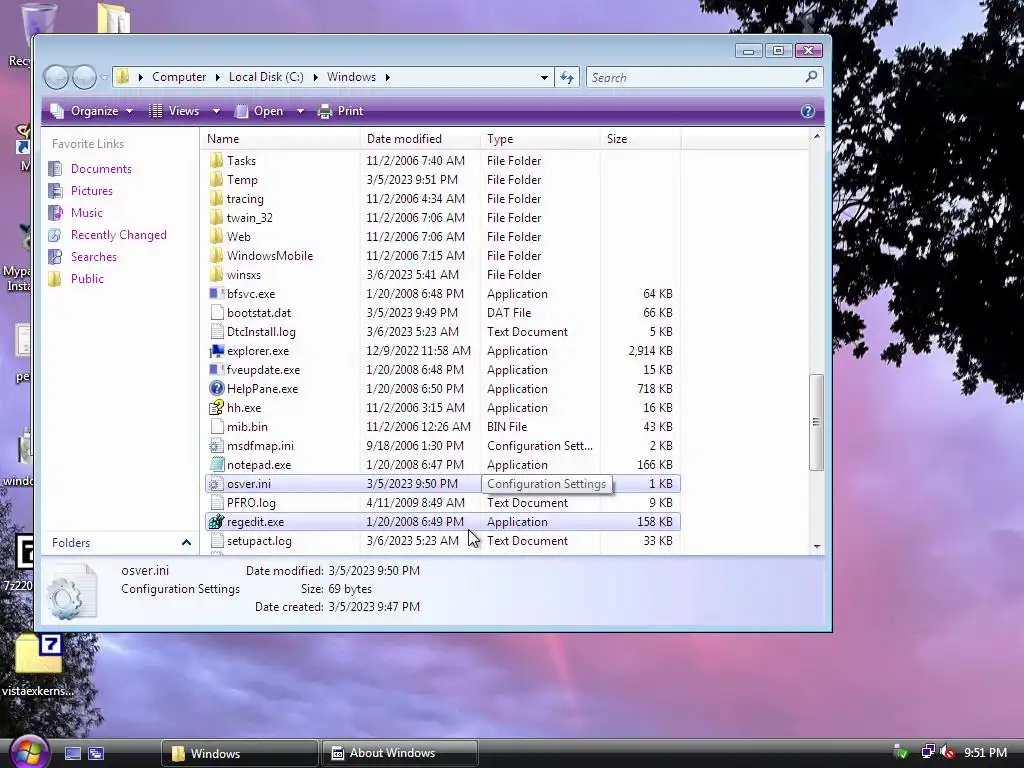This screenshot has height=768, width=1024.
Task: Expand the Open button dropdown arrow
Action: pyautogui.click(x=300, y=111)
